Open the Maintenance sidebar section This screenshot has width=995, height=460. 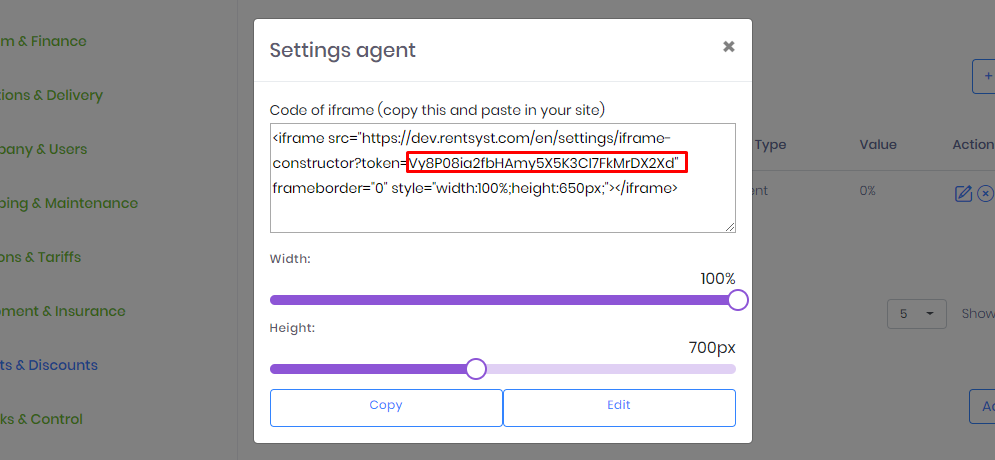point(69,203)
